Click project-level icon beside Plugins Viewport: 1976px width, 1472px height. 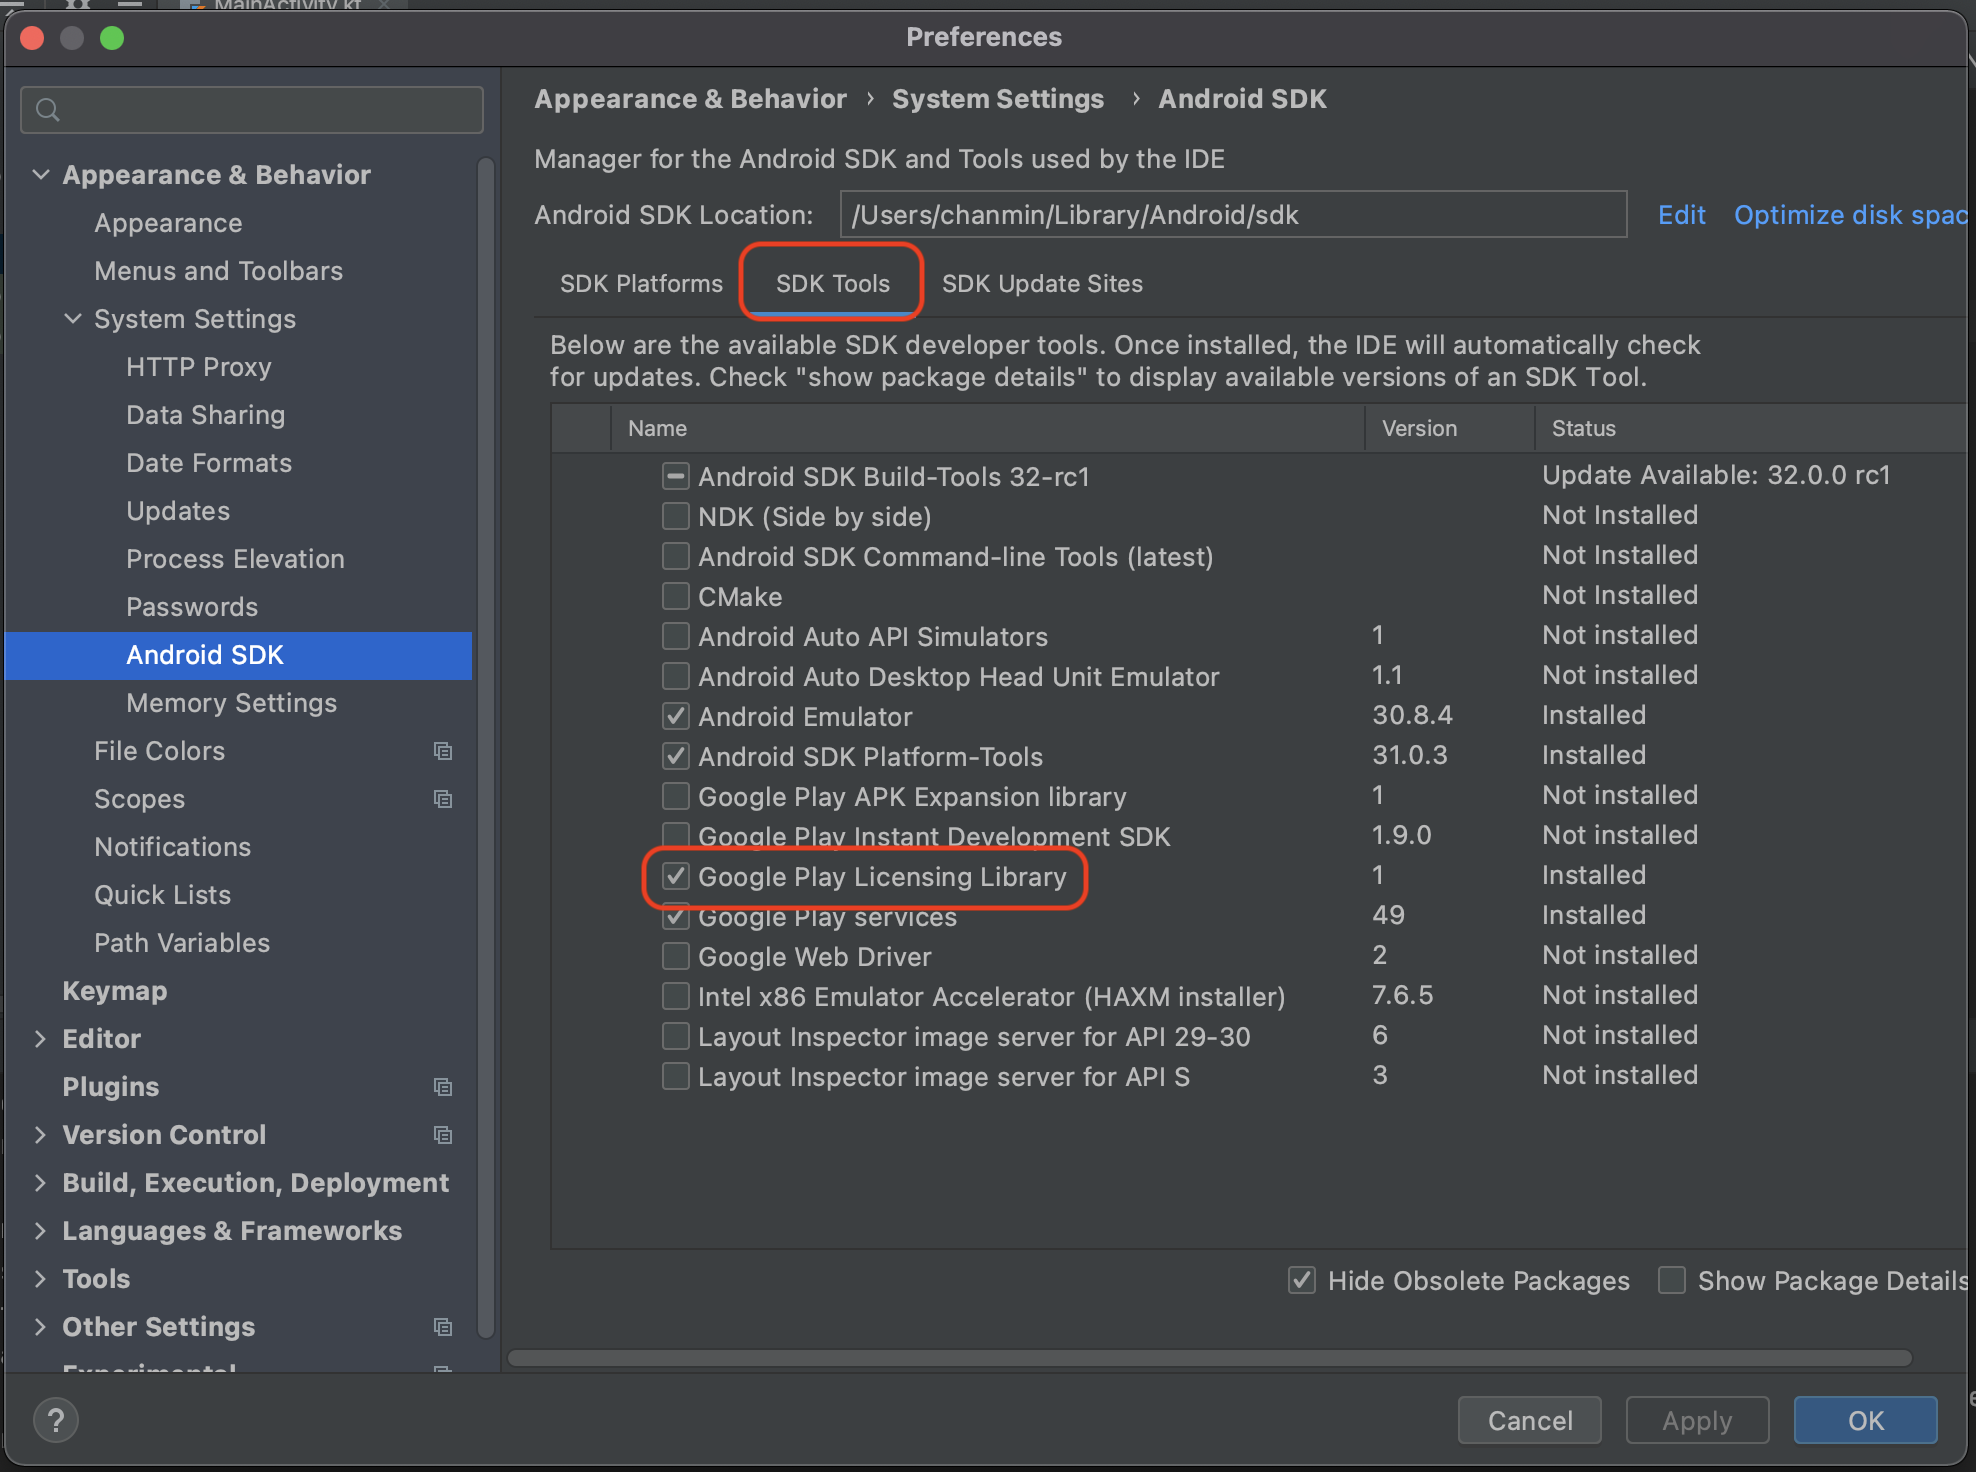pyautogui.click(x=442, y=1087)
